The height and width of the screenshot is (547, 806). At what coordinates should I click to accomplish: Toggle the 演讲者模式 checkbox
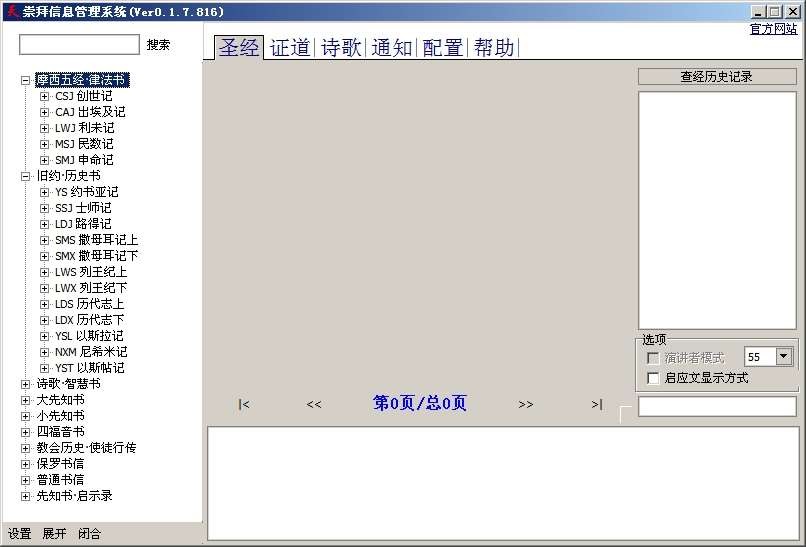pyautogui.click(x=653, y=357)
